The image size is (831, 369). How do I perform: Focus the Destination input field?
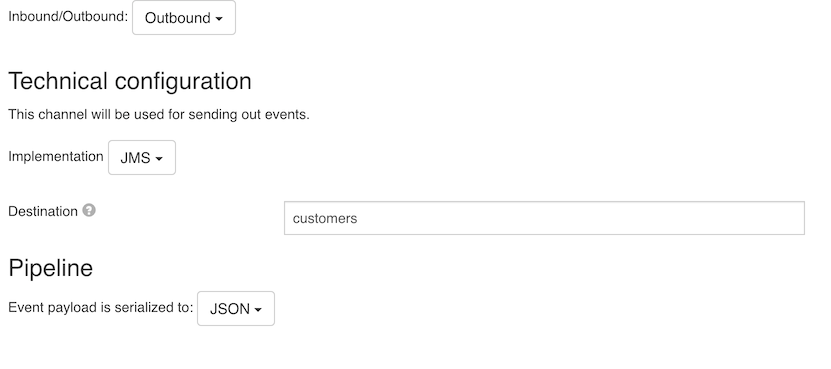(544, 218)
